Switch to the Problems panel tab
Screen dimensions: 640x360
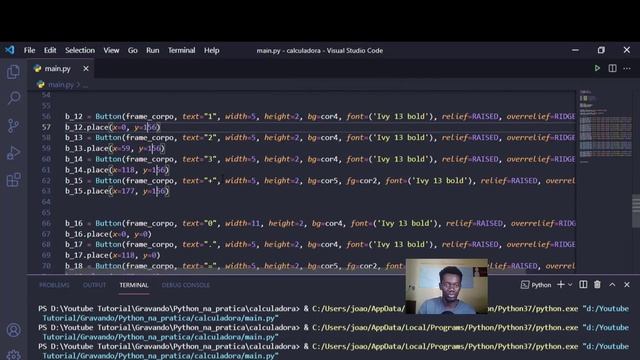[54, 285]
